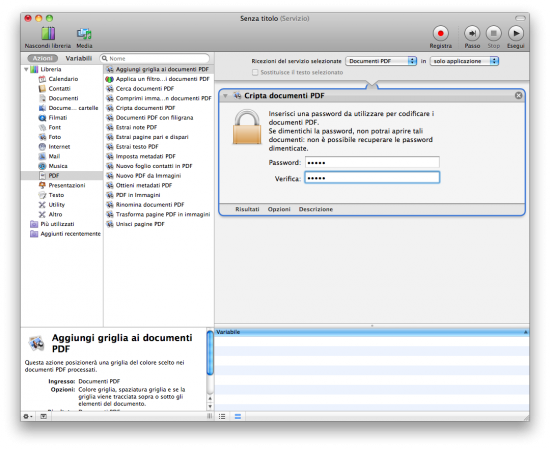The width and height of the screenshot is (550, 449).
Task: Open the Documenti PDF dropdown
Action: click(381, 61)
